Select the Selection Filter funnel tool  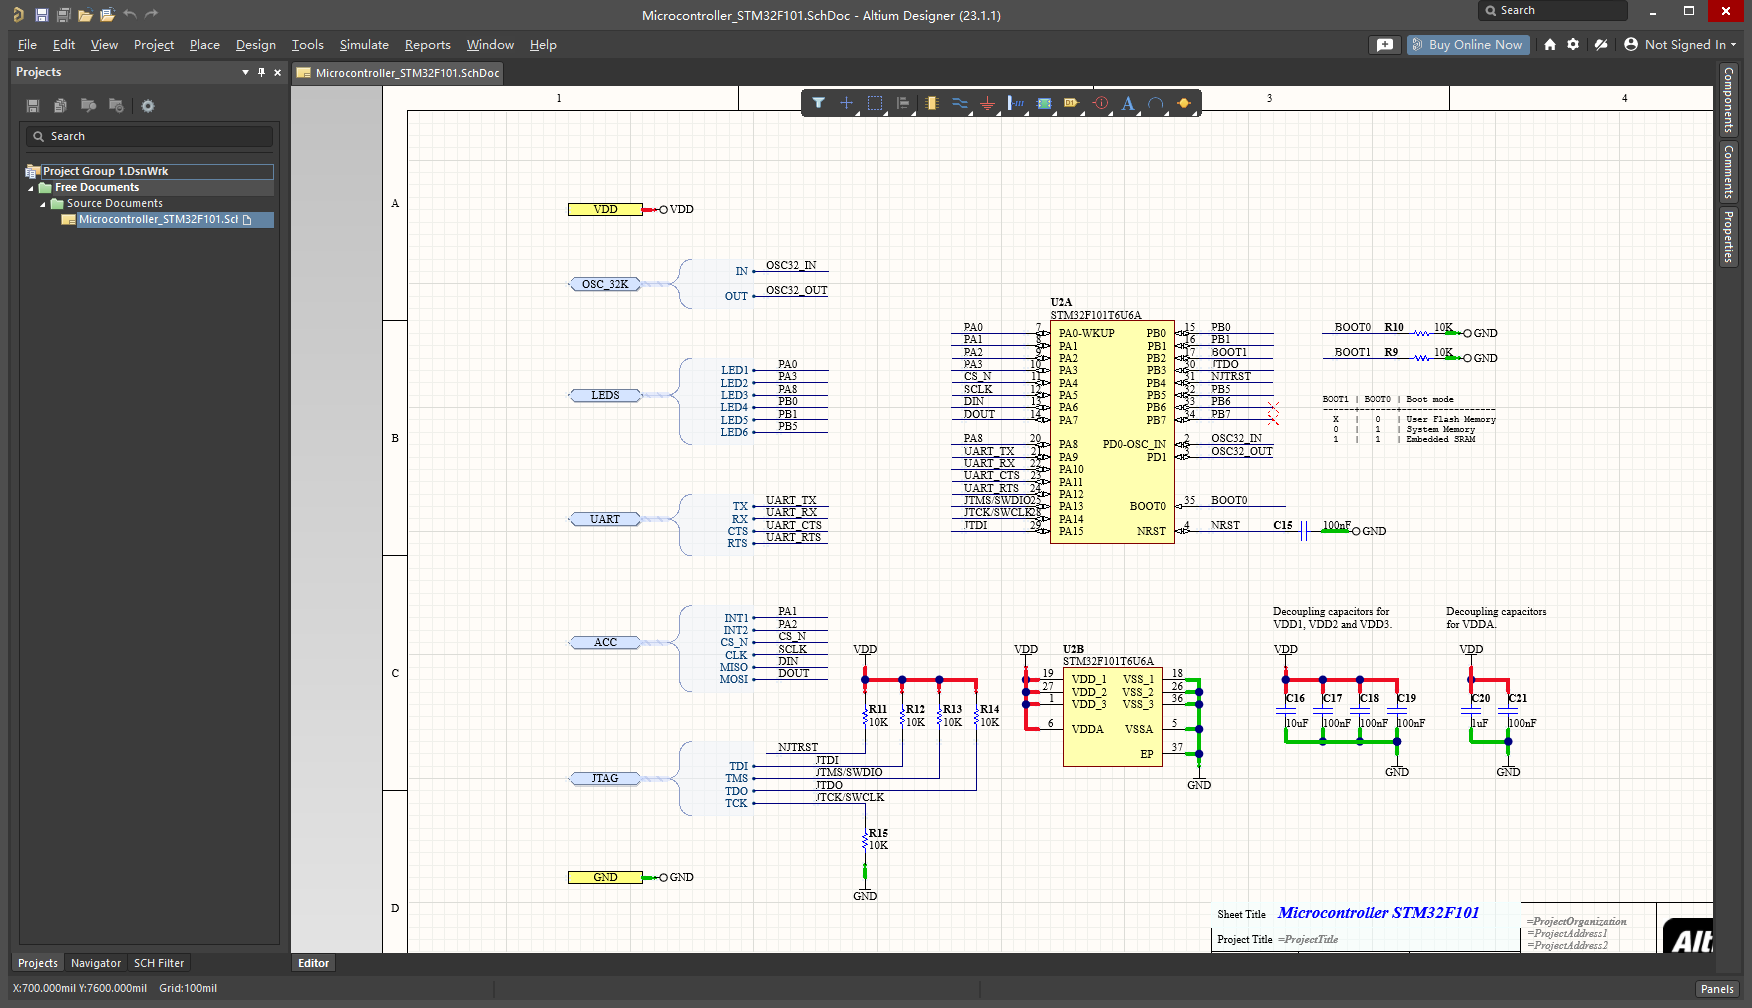pyautogui.click(x=818, y=103)
